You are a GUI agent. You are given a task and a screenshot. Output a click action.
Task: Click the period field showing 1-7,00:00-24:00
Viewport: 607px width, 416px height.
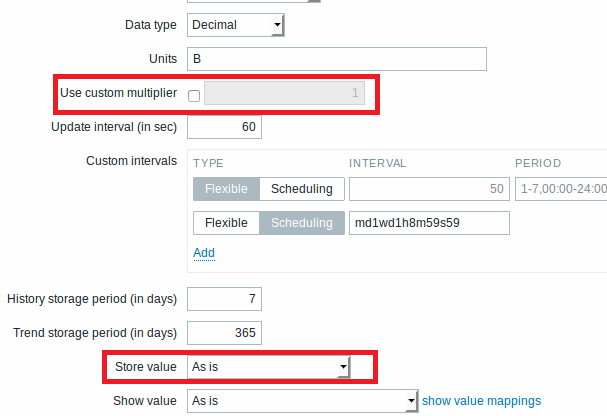(x=561, y=189)
